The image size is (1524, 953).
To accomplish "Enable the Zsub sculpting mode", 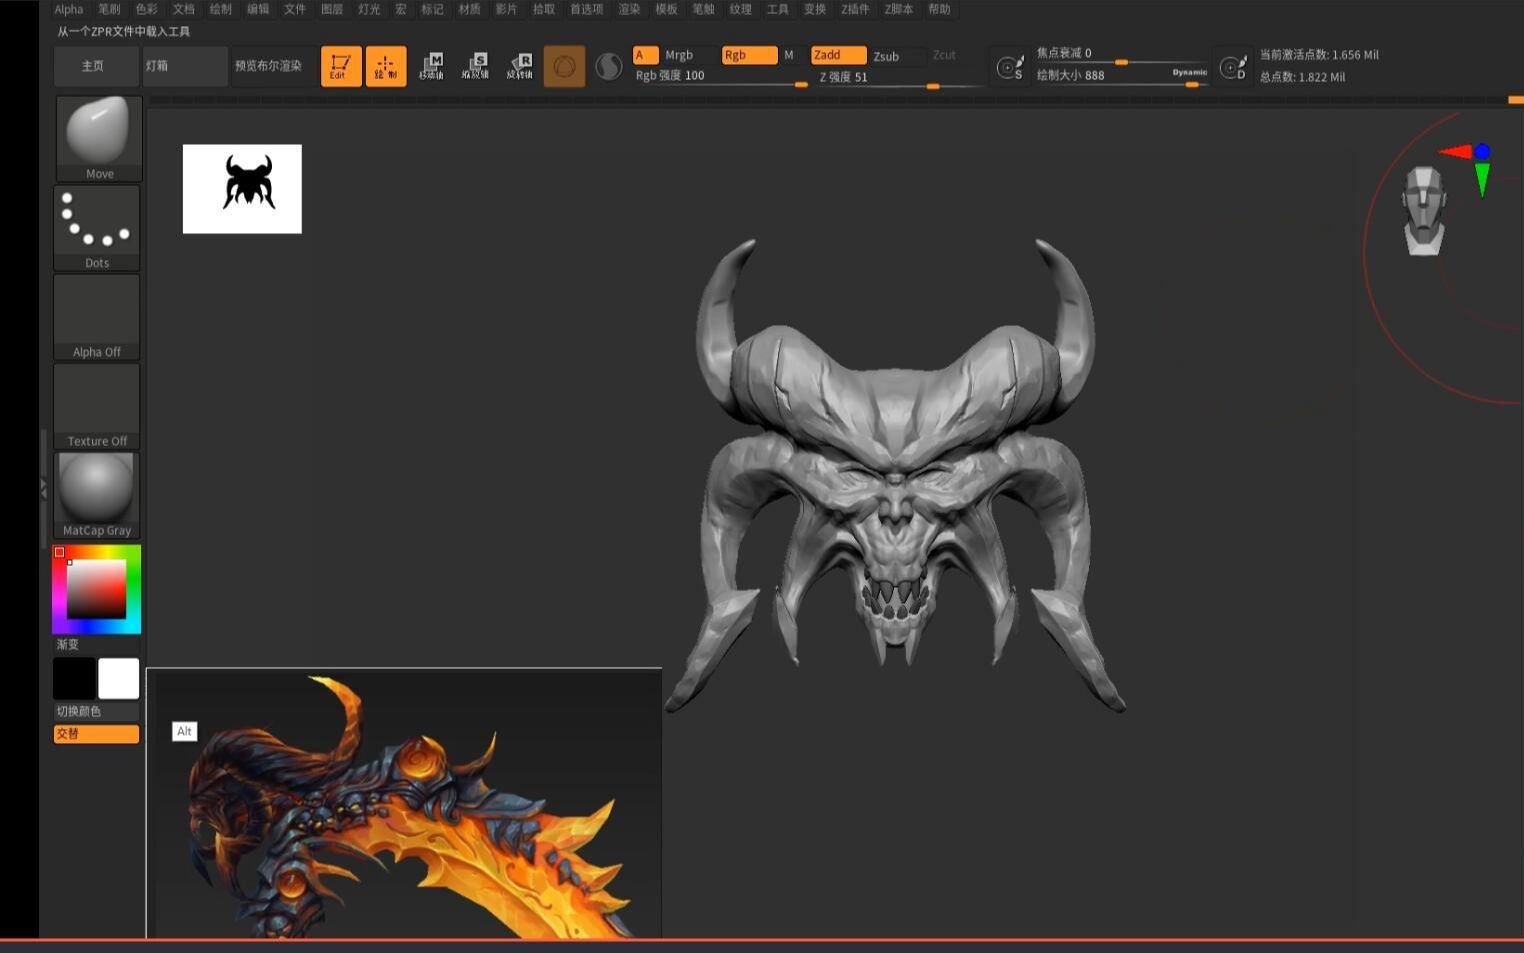I will click(x=888, y=56).
